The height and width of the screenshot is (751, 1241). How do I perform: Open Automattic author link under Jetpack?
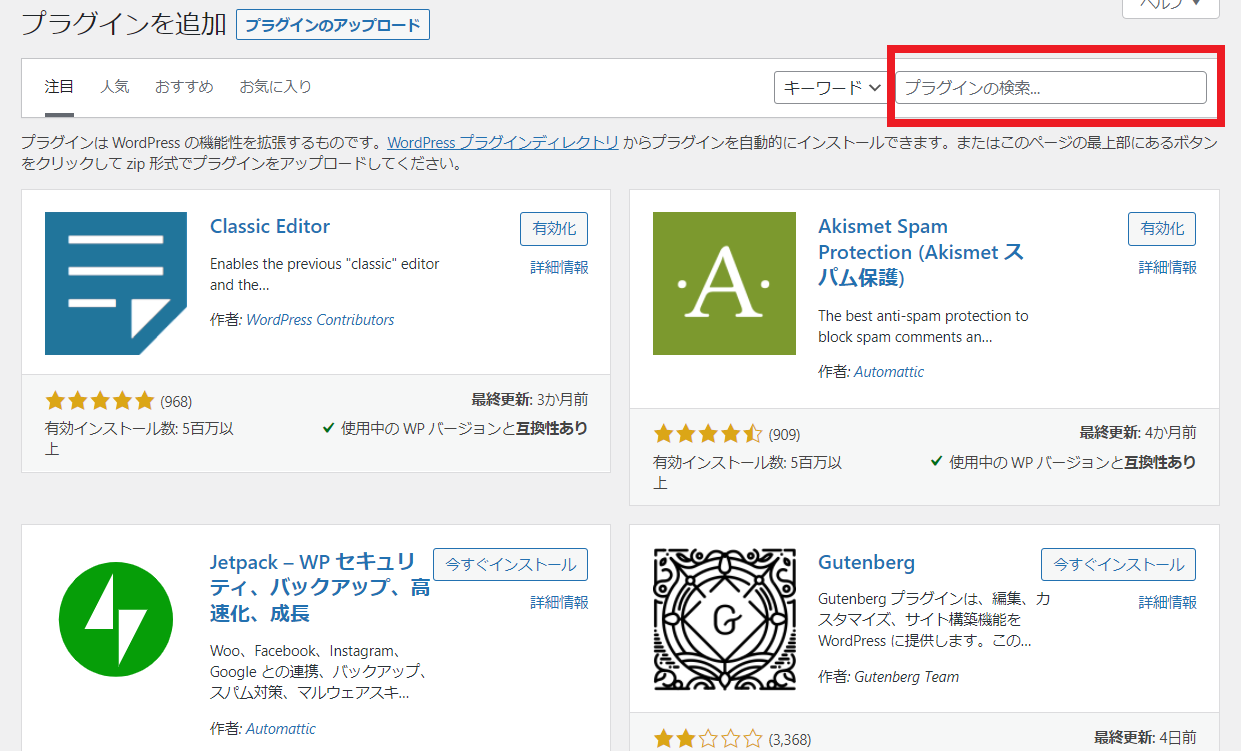click(x=281, y=729)
